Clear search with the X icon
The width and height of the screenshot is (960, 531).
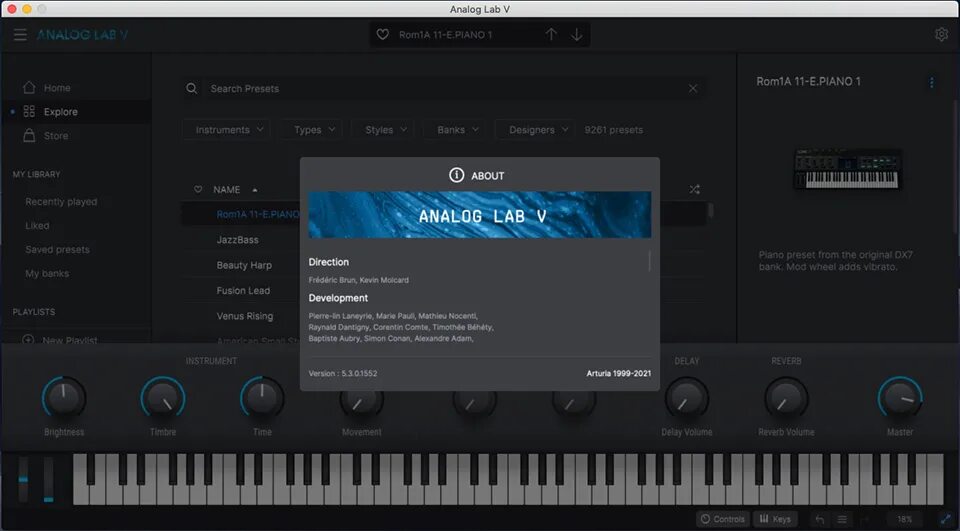pos(692,88)
